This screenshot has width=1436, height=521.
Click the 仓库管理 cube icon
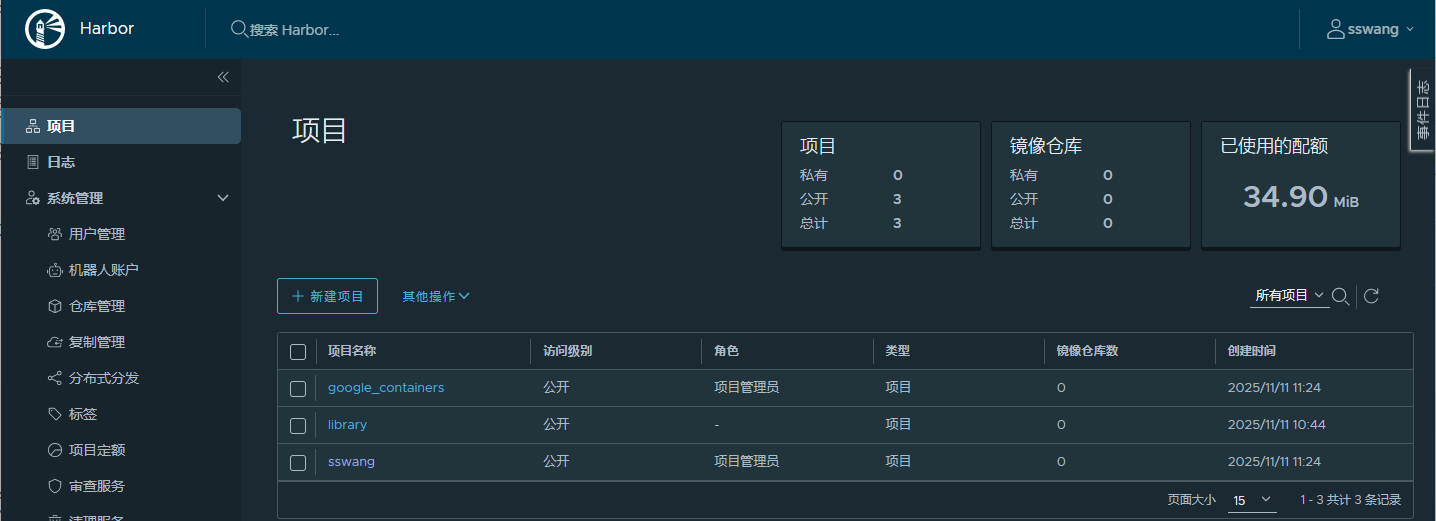(55, 306)
